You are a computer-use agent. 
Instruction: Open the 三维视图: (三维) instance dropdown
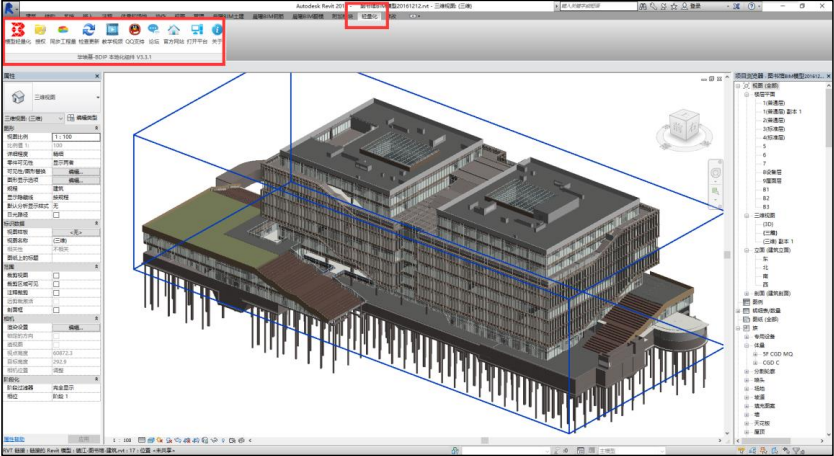coord(60,118)
